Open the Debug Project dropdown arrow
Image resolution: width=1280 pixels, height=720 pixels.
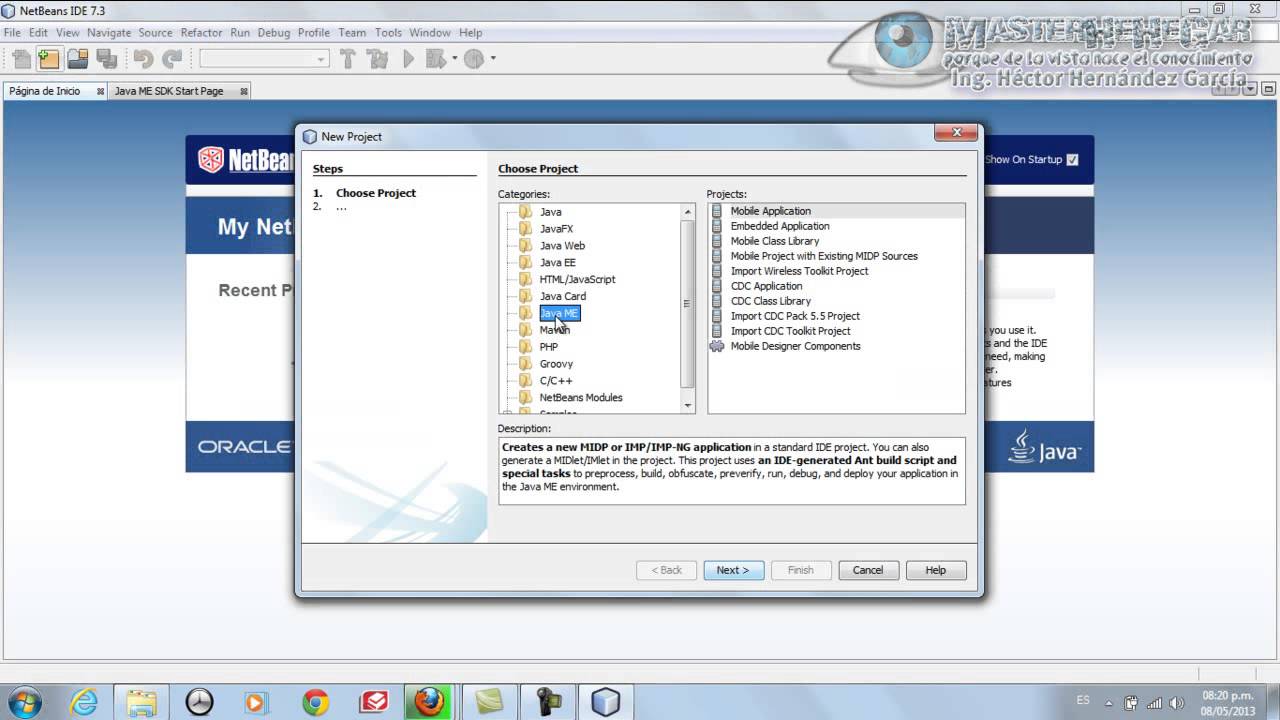point(454,59)
